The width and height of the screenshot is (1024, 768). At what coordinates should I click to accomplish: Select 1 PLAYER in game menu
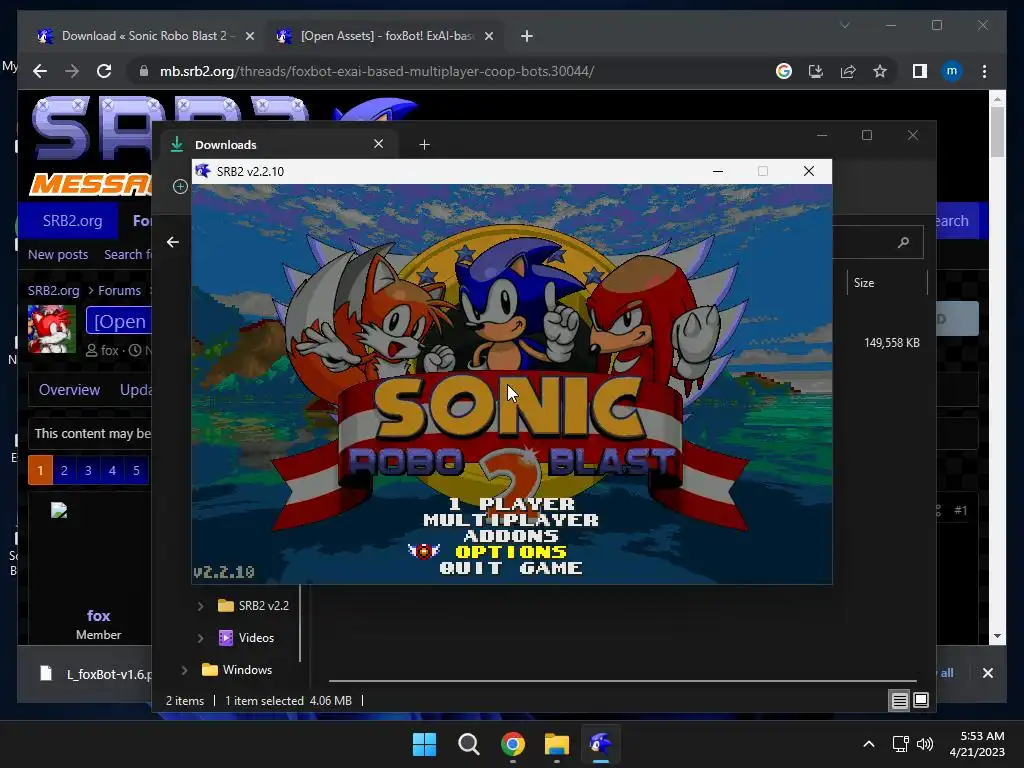coord(511,504)
